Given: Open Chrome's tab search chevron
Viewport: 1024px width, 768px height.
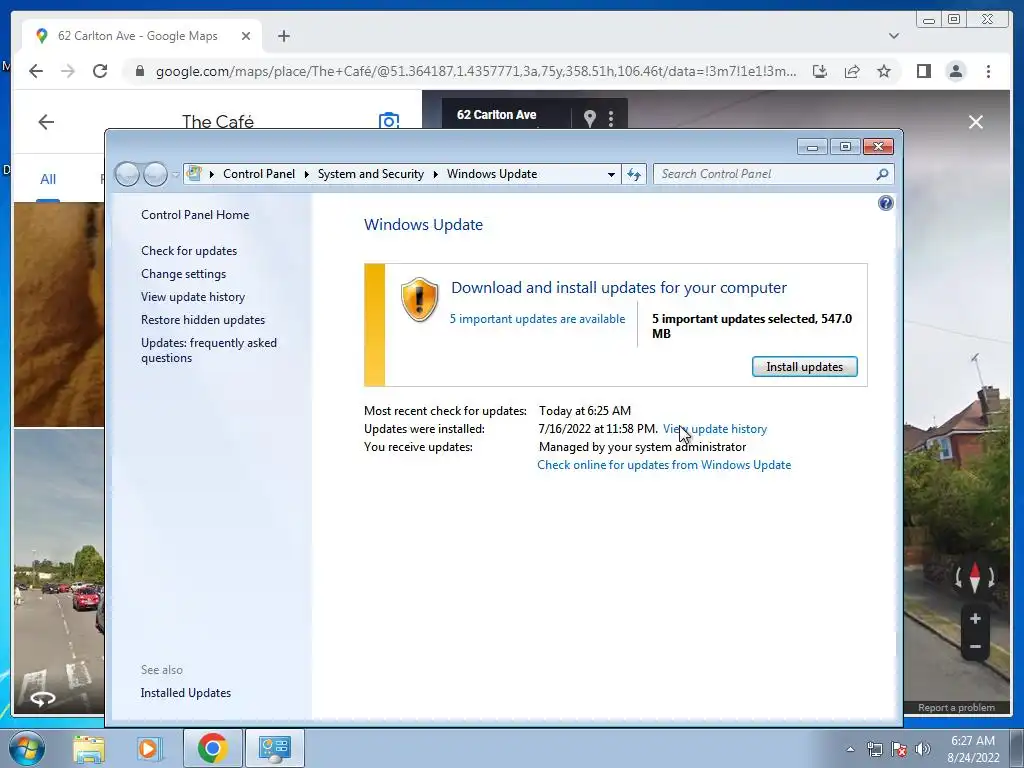Looking at the screenshot, I should 894,36.
